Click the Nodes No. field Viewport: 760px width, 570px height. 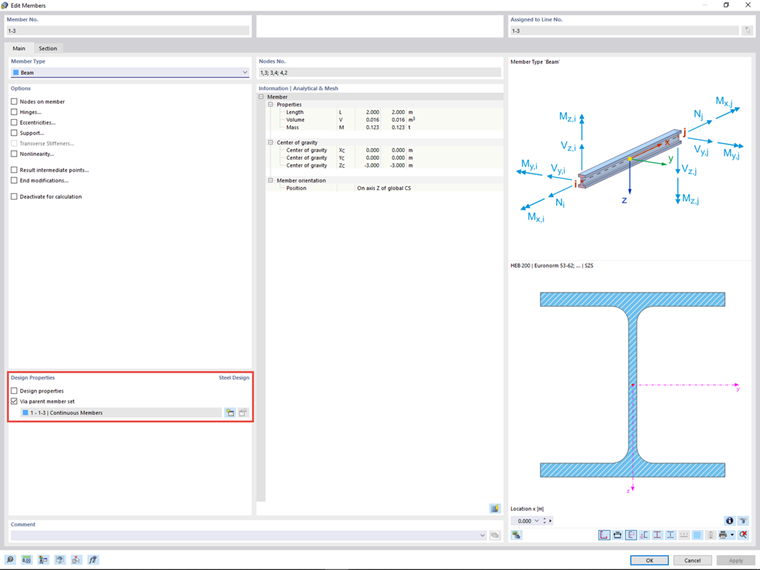tap(380, 72)
